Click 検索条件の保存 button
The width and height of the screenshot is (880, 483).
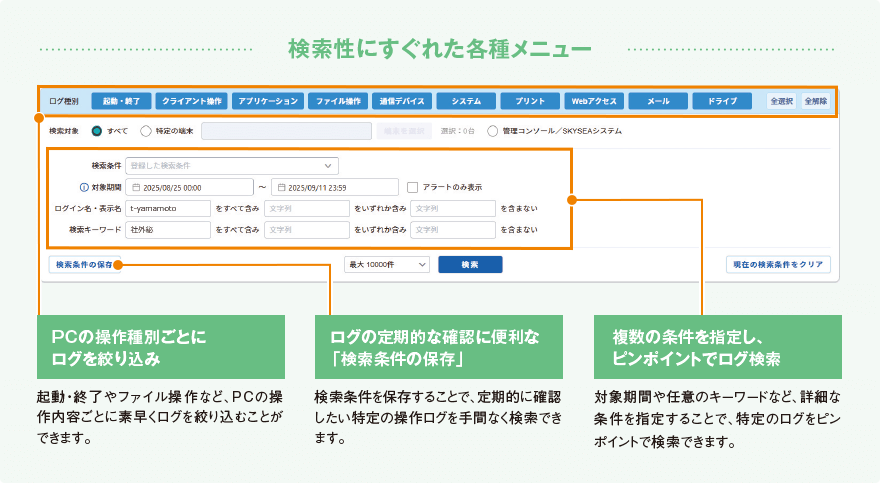coord(84,265)
